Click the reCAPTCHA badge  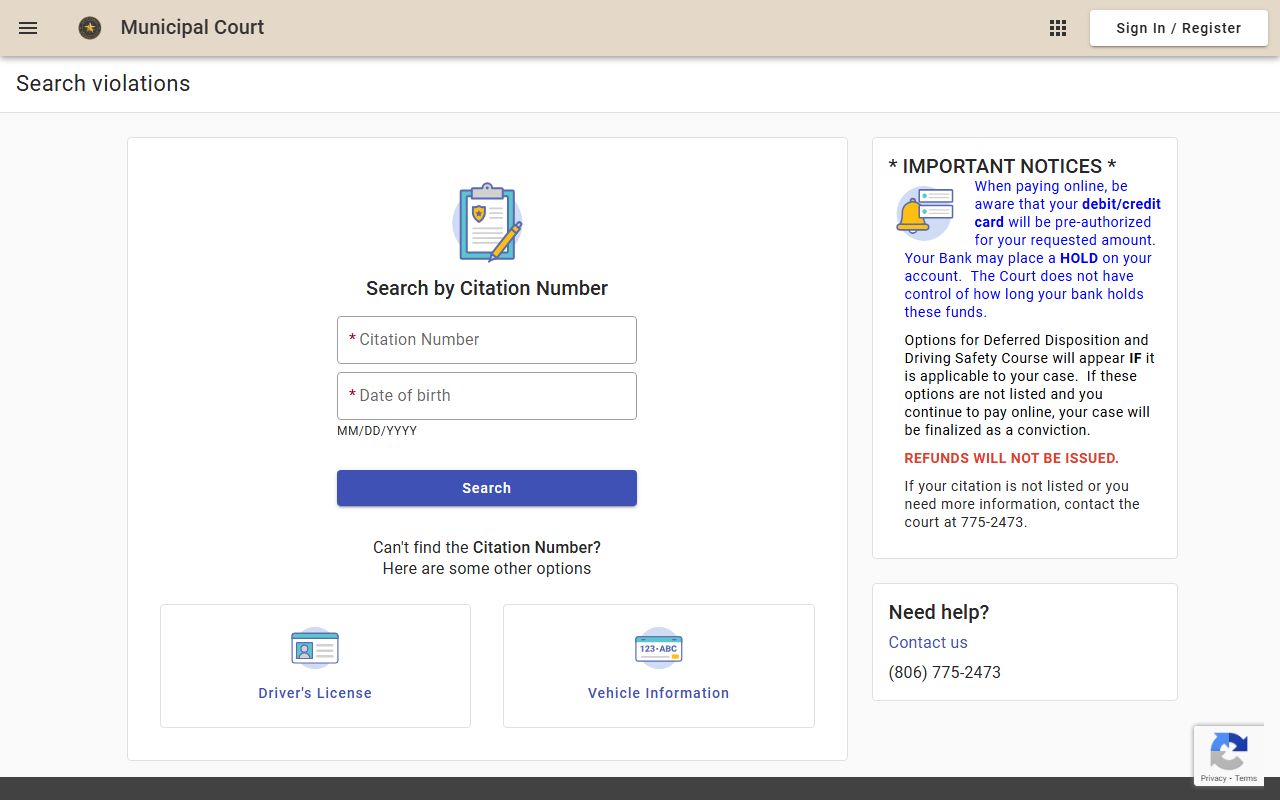(x=1229, y=756)
